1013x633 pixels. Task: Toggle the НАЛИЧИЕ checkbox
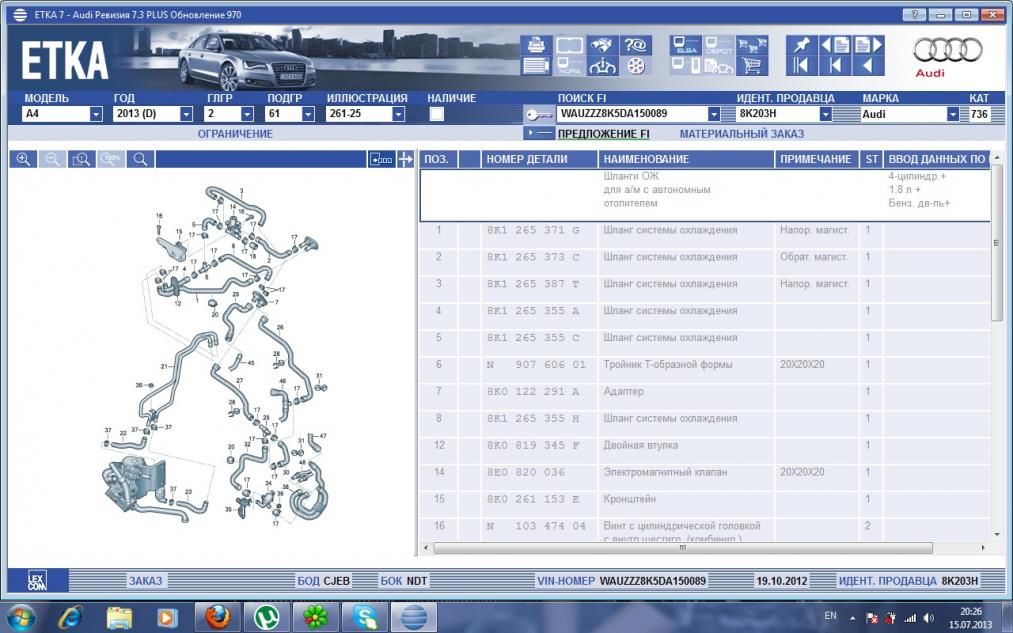click(x=437, y=114)
